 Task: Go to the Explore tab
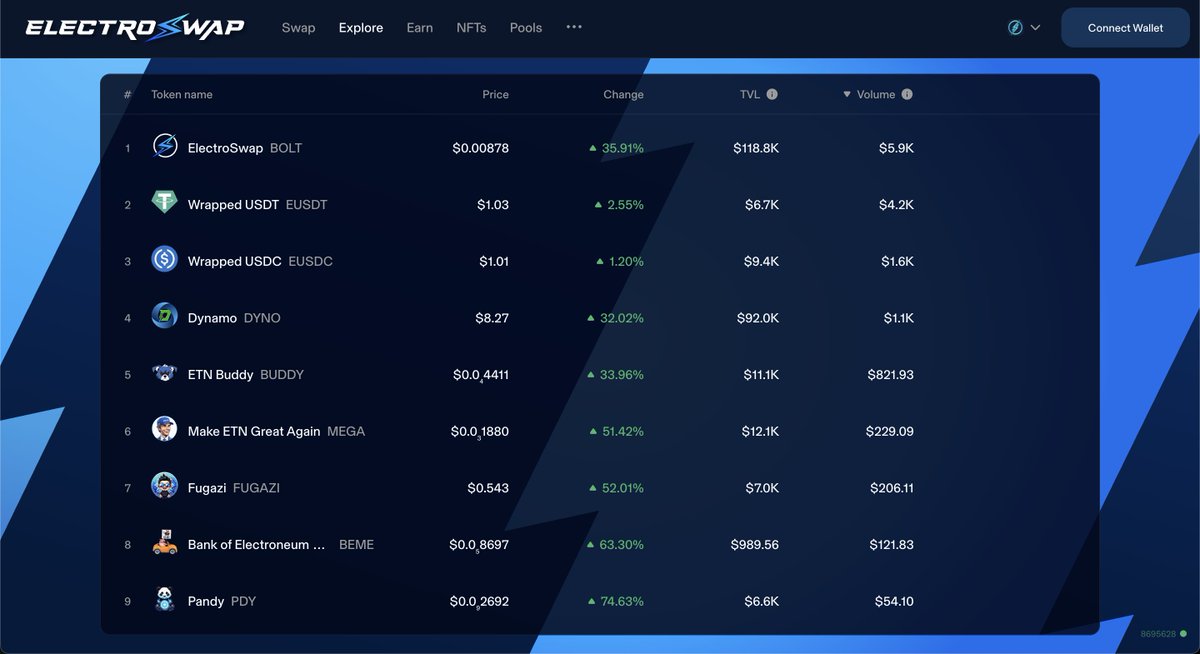pos(361,28)
